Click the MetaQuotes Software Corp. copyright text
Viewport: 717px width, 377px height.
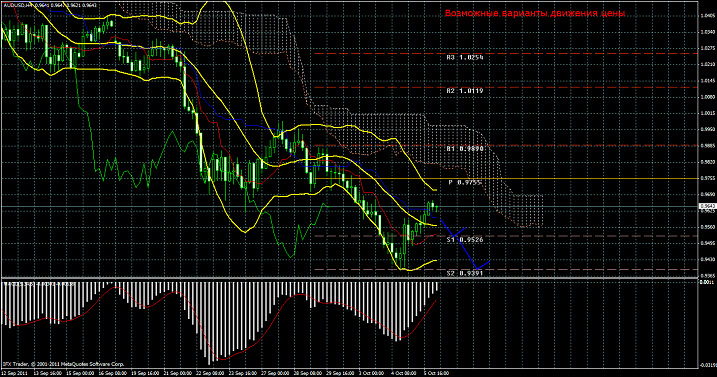click(x=63, y=365)
